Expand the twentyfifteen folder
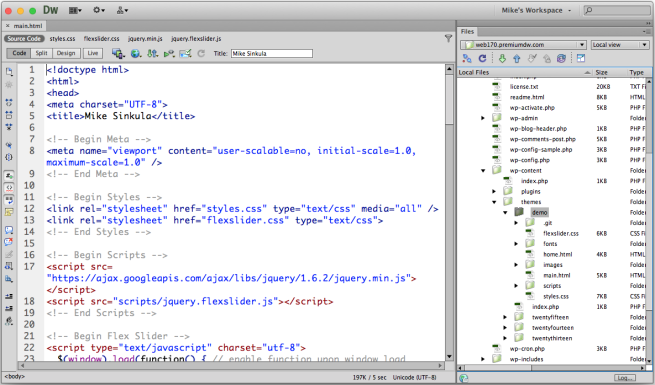This screenshot has width=655, height=385. (x=505, y=317)
